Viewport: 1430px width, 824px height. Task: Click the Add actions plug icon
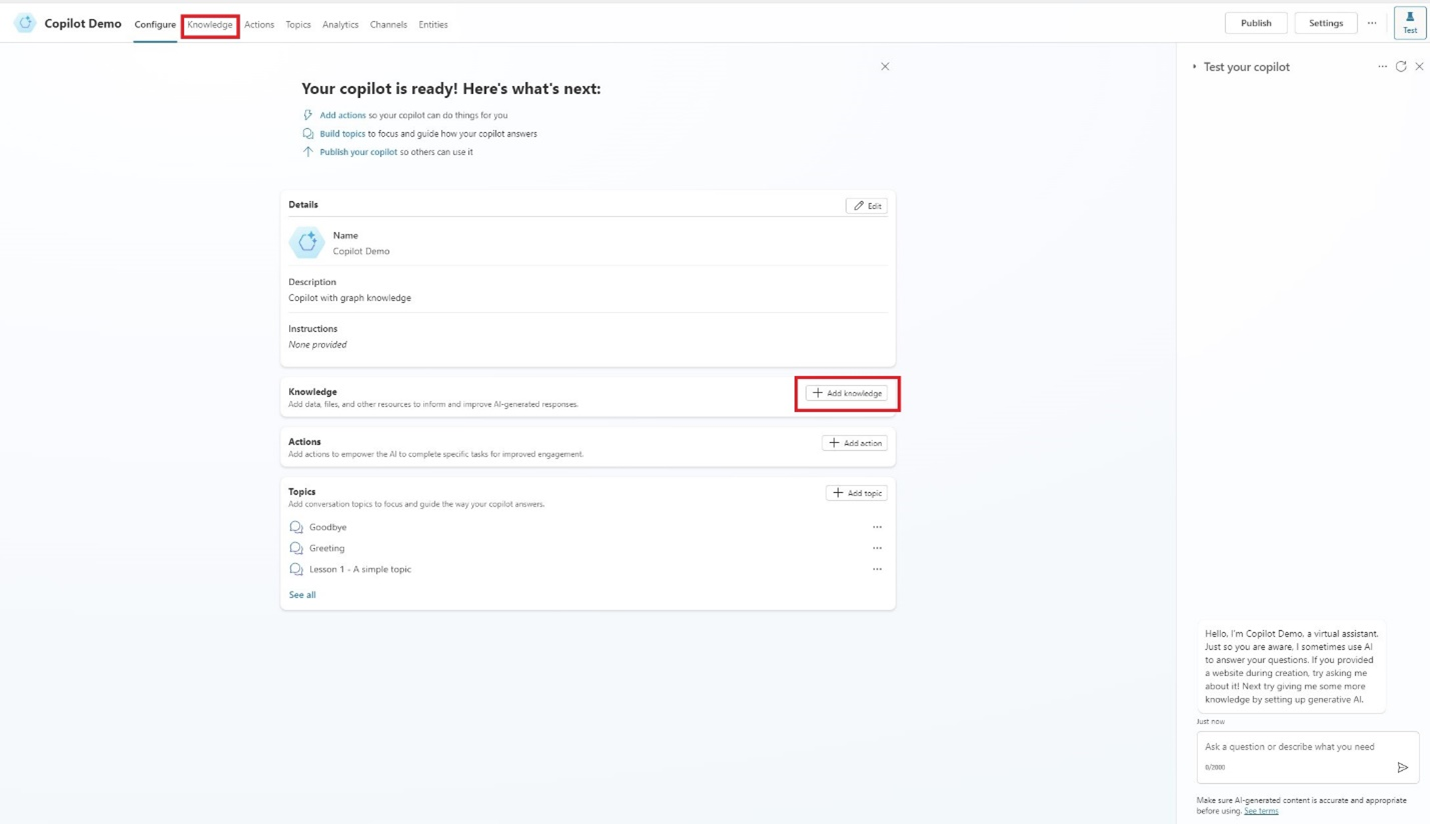(308, 115)
